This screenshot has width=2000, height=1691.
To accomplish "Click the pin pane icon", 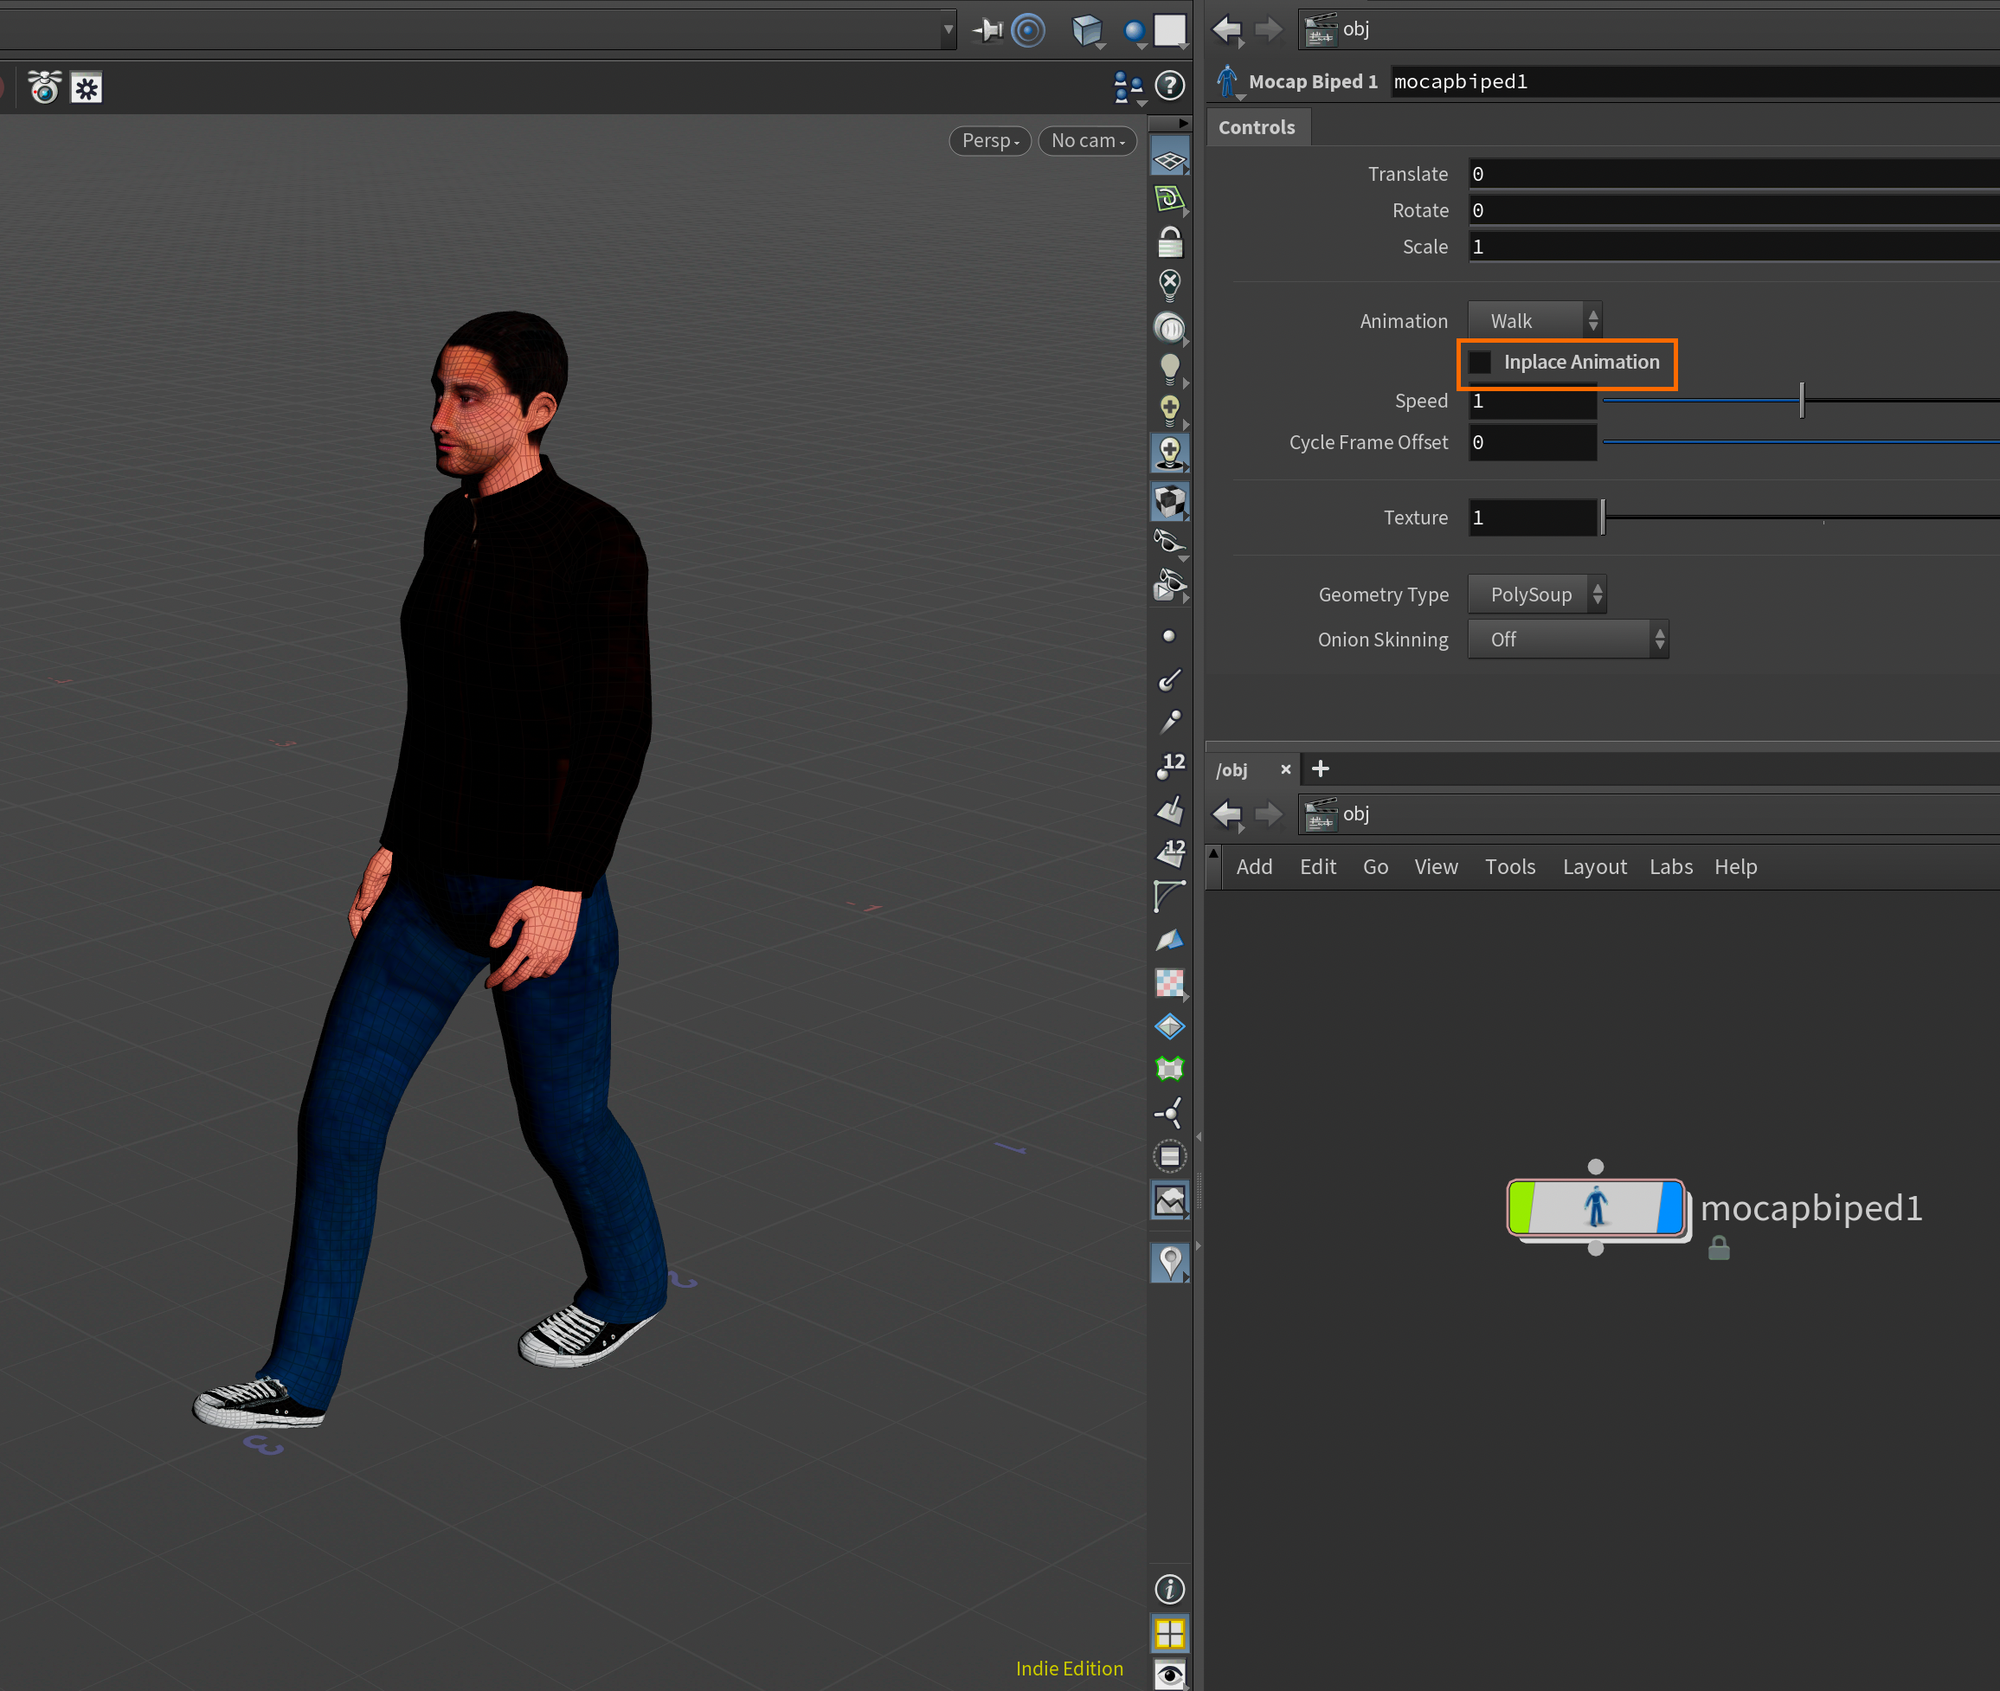I will pyautogui.click(x=988, y=30).
